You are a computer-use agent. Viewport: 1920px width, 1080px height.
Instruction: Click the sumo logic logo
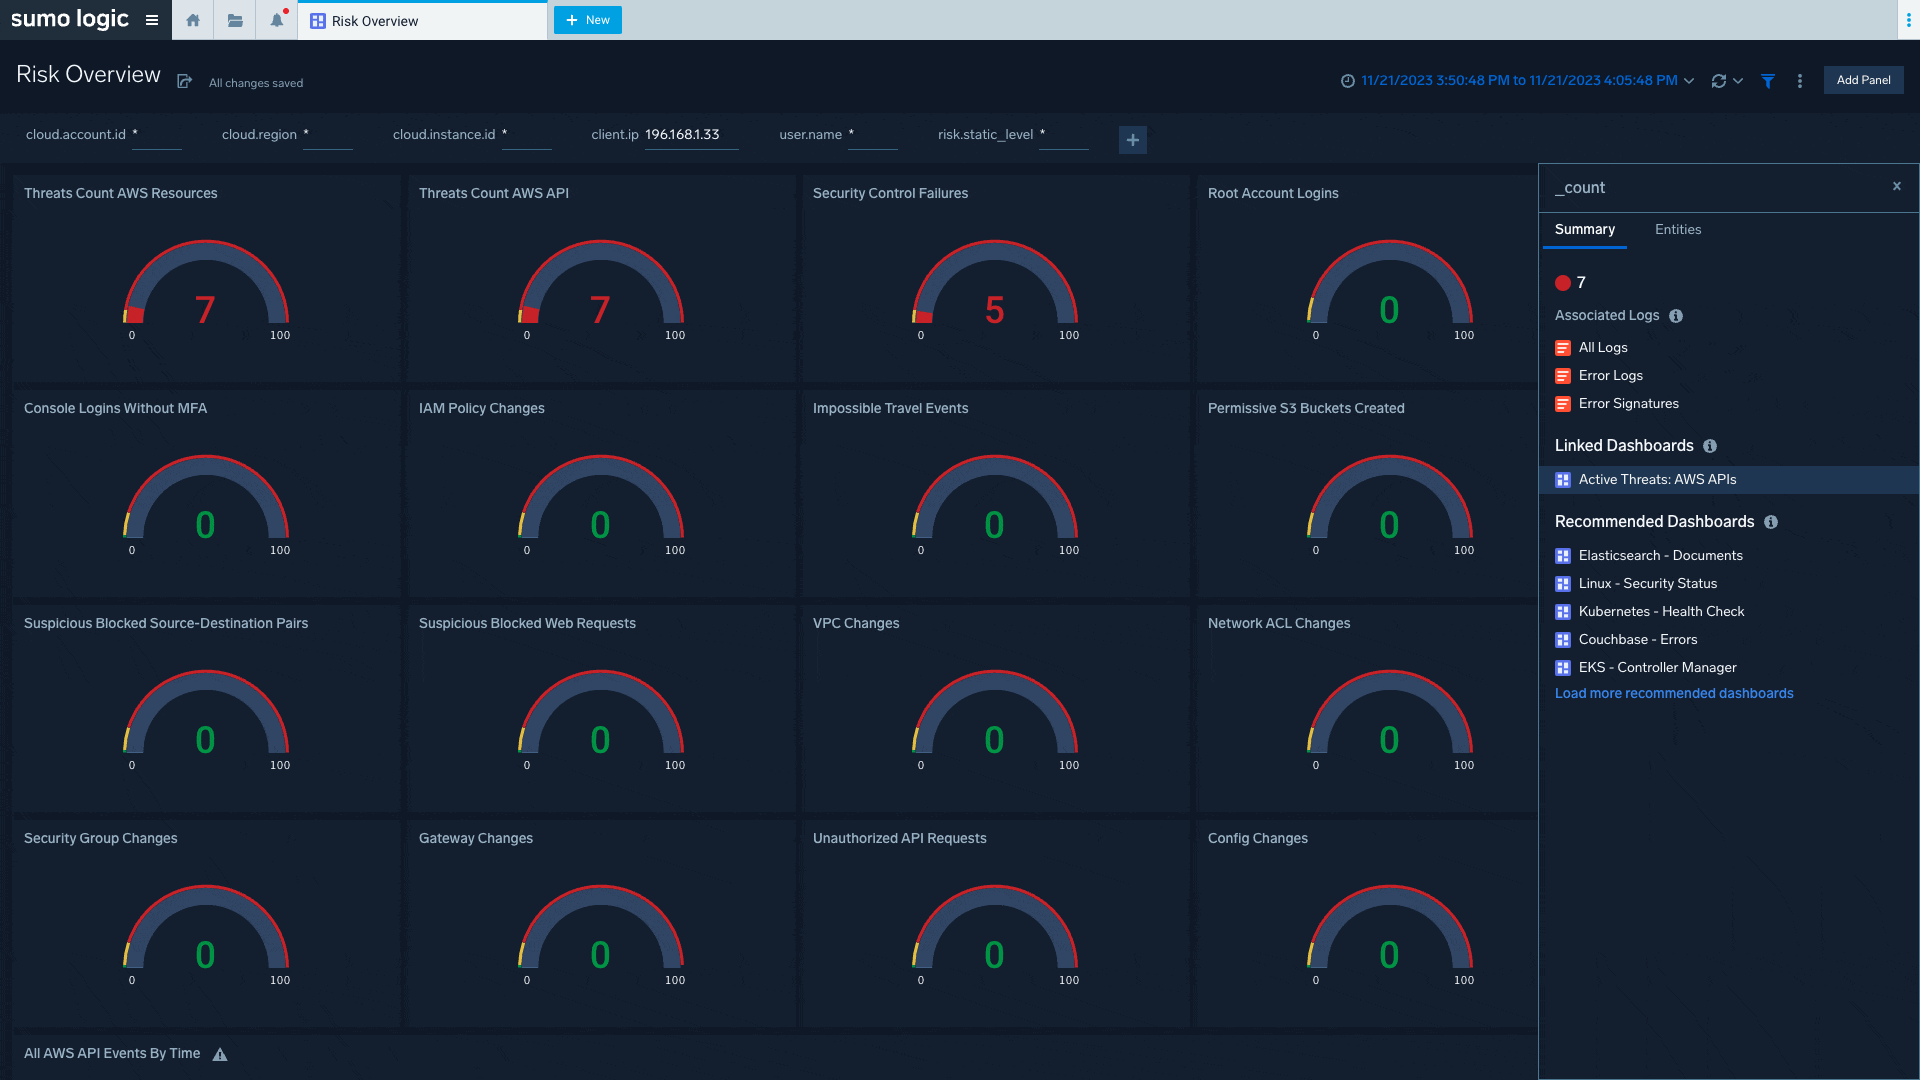[x=69, y=19]
